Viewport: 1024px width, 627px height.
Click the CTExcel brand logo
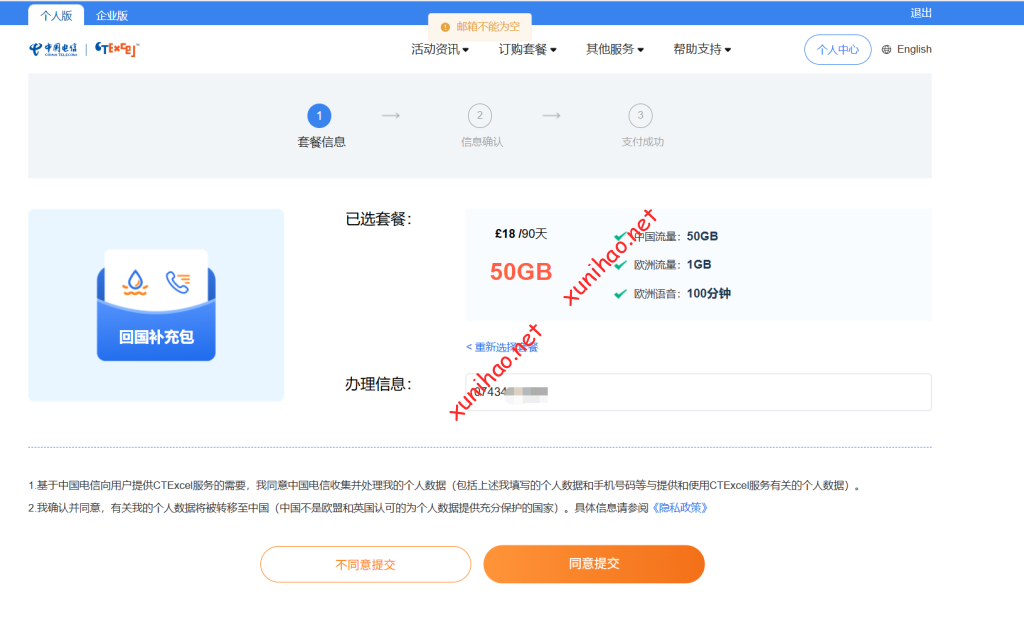coord(117,49)
